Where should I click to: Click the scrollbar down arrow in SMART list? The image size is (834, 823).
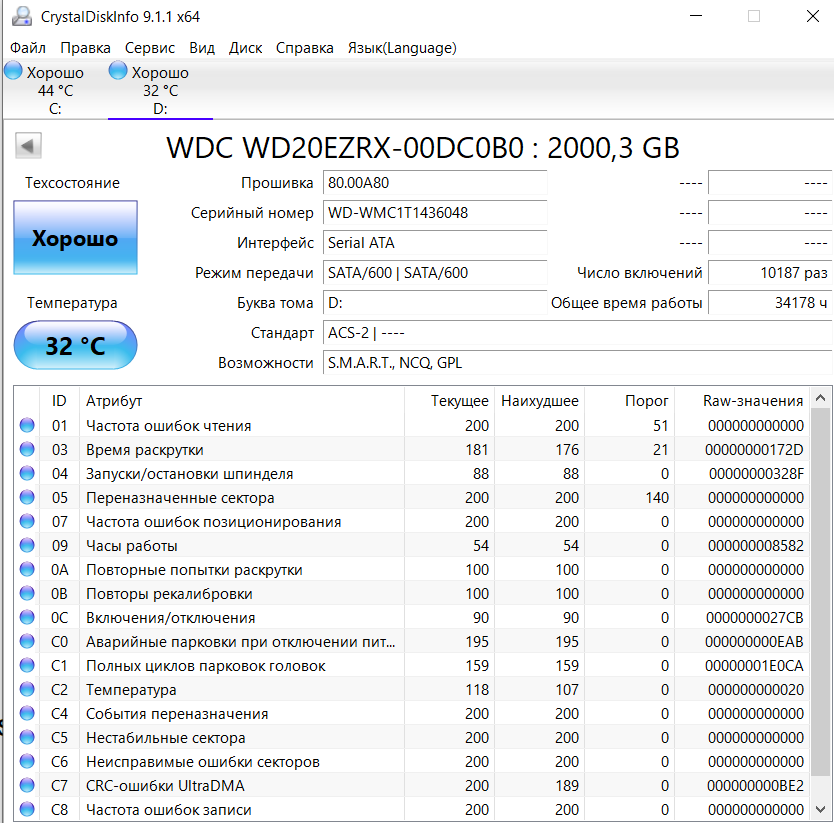click(x=820, y=810)
